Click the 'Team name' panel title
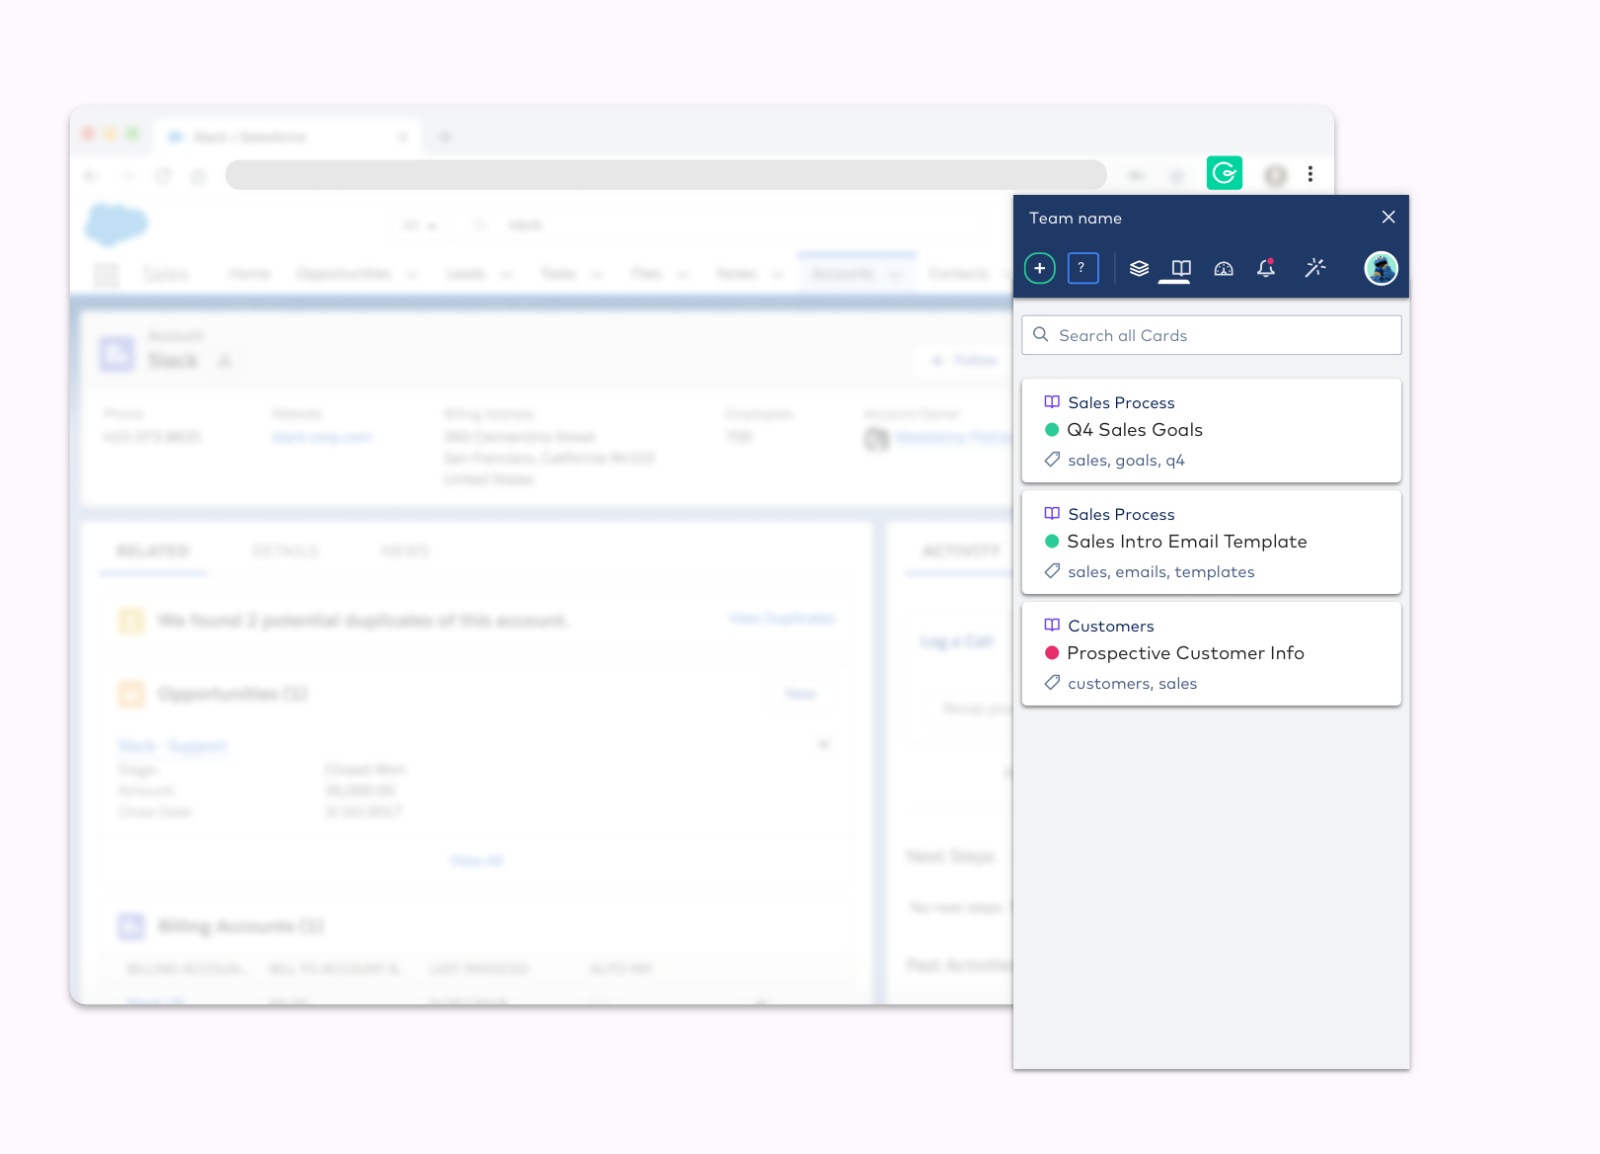The height and width of the screenshot is (1154, 1600). [x=1075, y=218]
